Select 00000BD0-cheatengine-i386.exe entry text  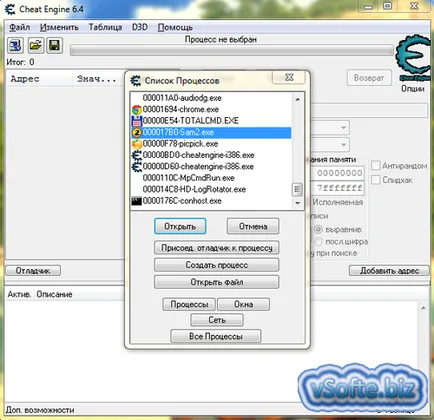point(198,155)
